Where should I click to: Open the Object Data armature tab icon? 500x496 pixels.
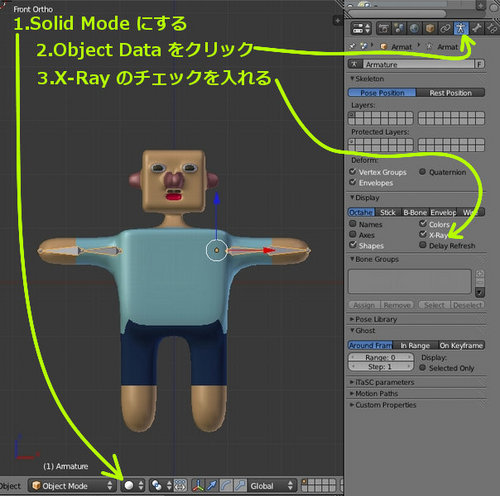[461, 28]
